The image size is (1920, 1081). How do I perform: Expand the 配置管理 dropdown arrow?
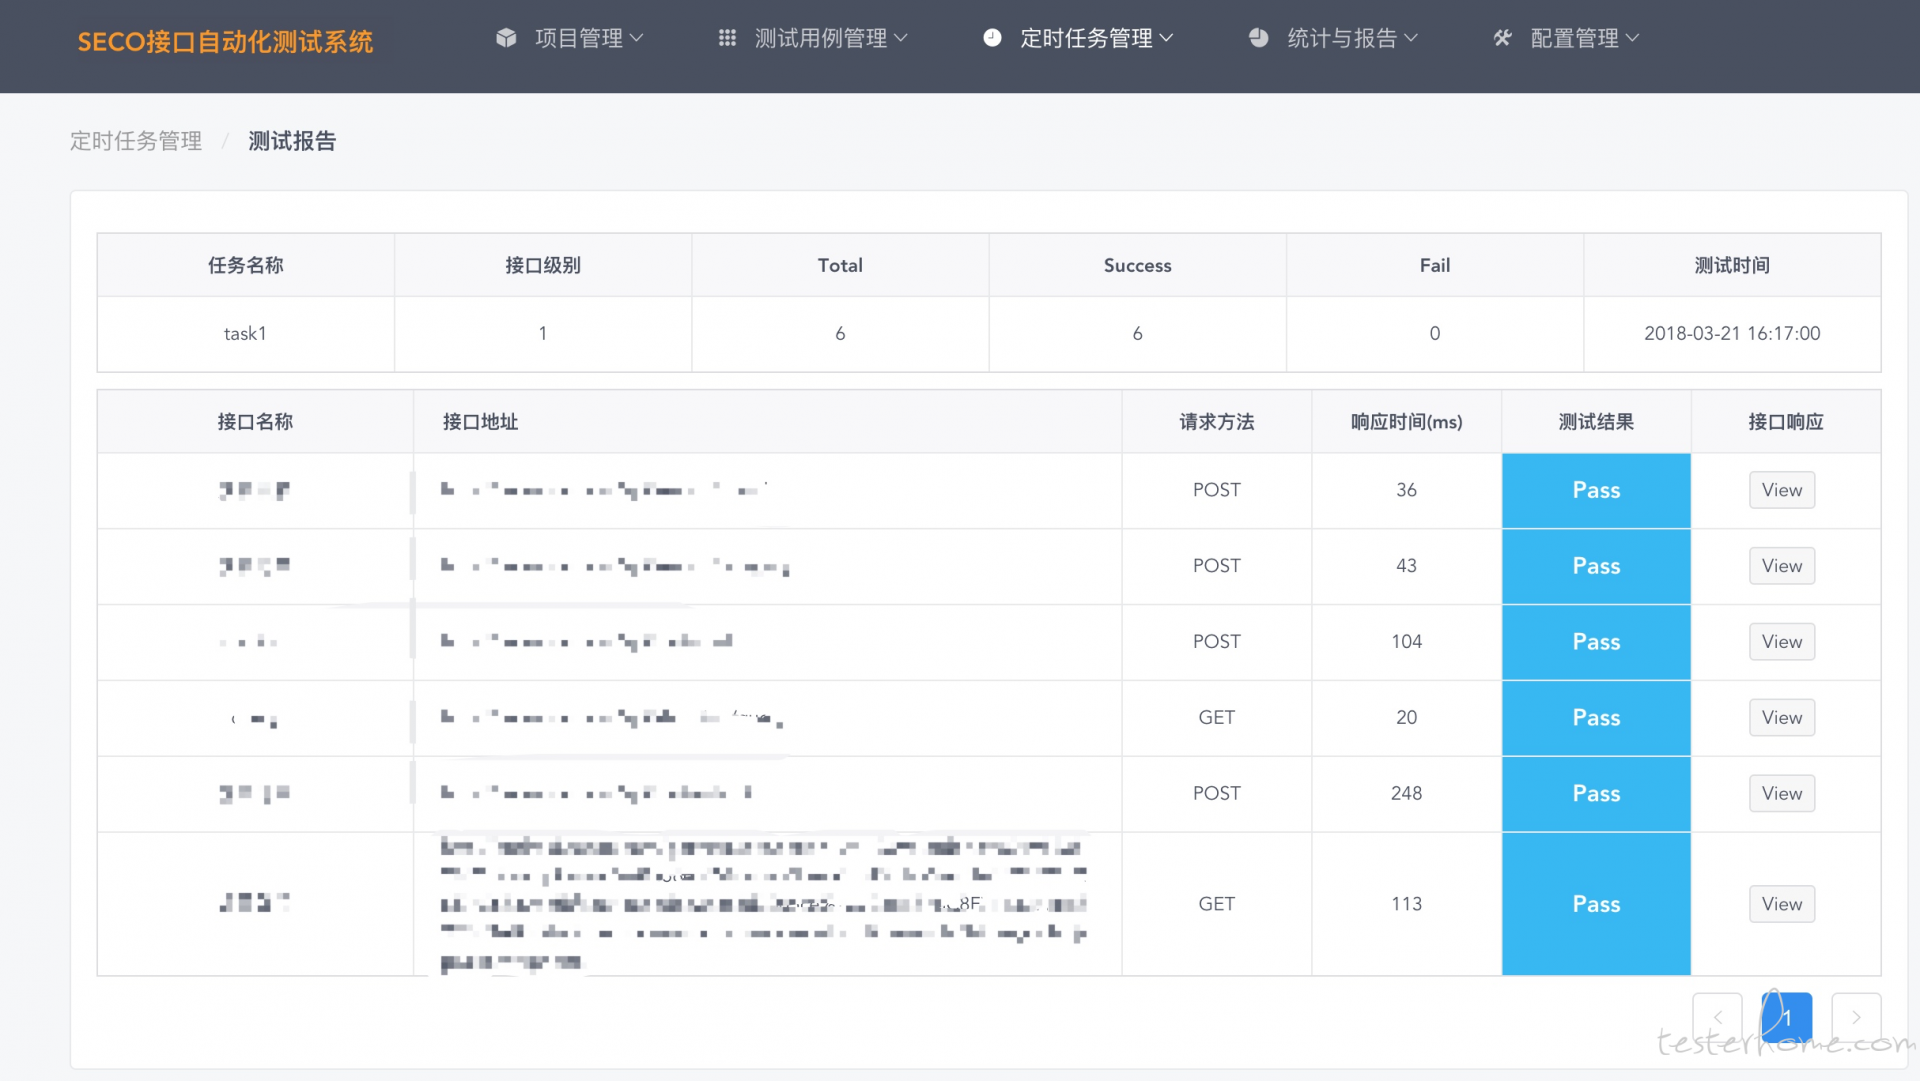tap(1633, 38)
